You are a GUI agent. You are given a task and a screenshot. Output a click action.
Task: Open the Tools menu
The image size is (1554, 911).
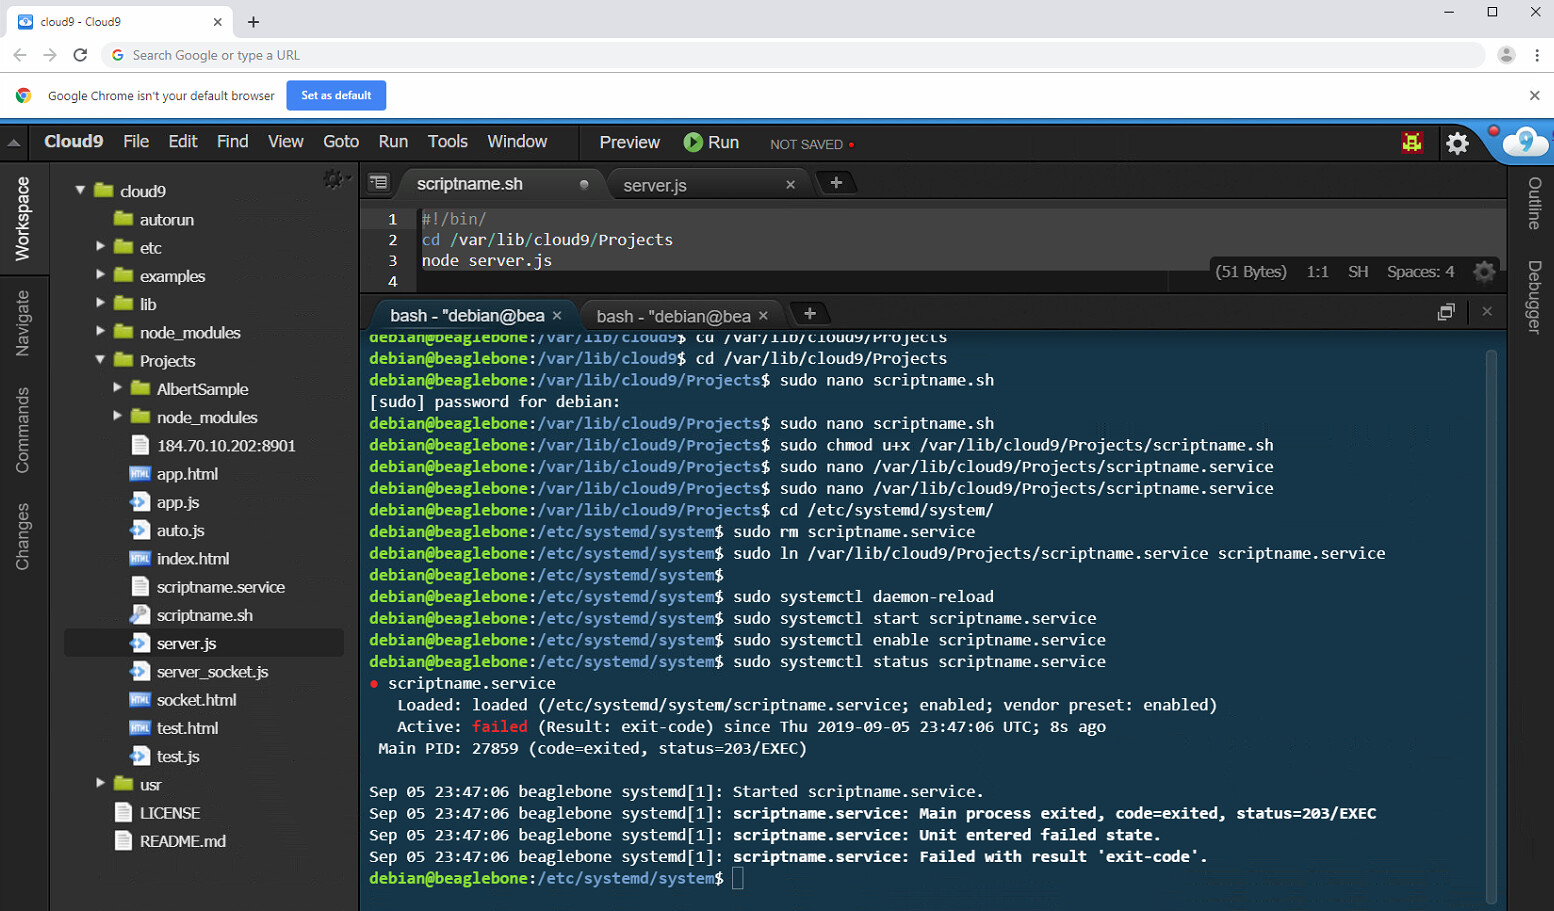(447, 142)
